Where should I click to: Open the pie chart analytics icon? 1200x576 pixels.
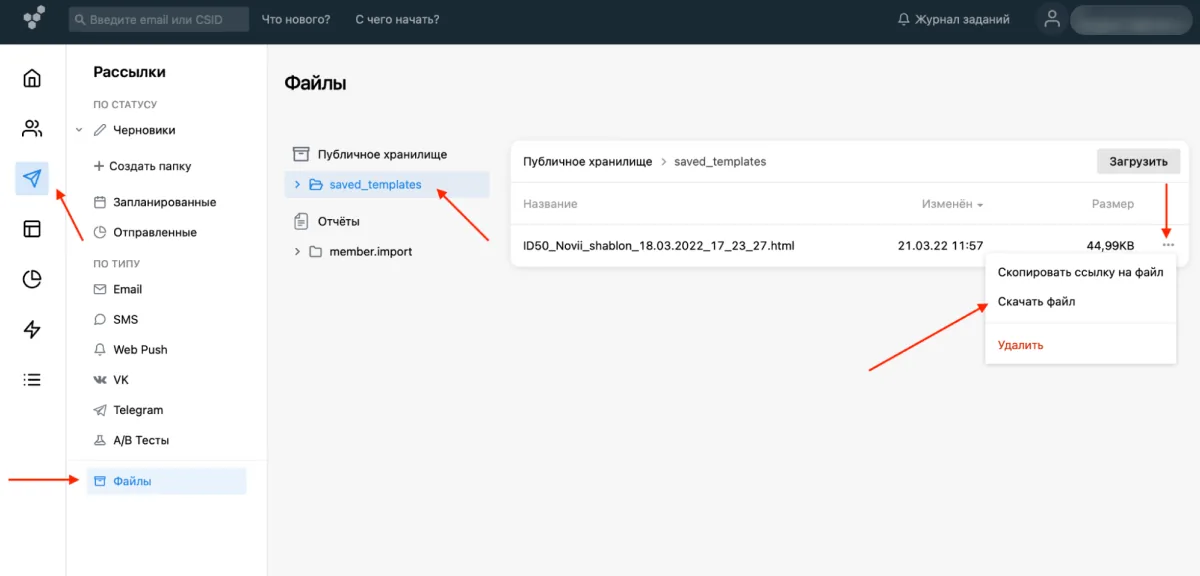tap(32, 279)
